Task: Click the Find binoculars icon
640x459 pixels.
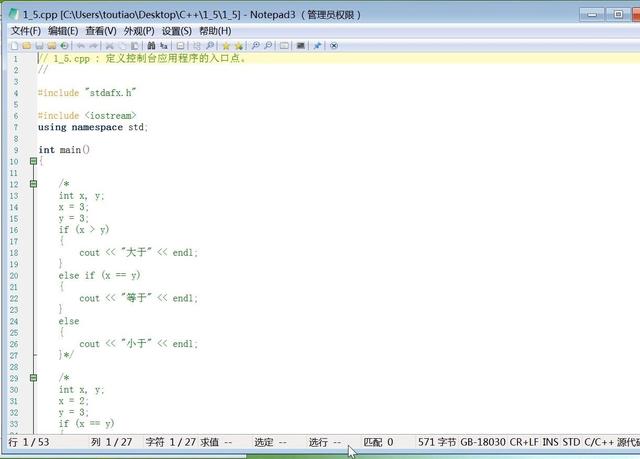Action: point(151,46)
